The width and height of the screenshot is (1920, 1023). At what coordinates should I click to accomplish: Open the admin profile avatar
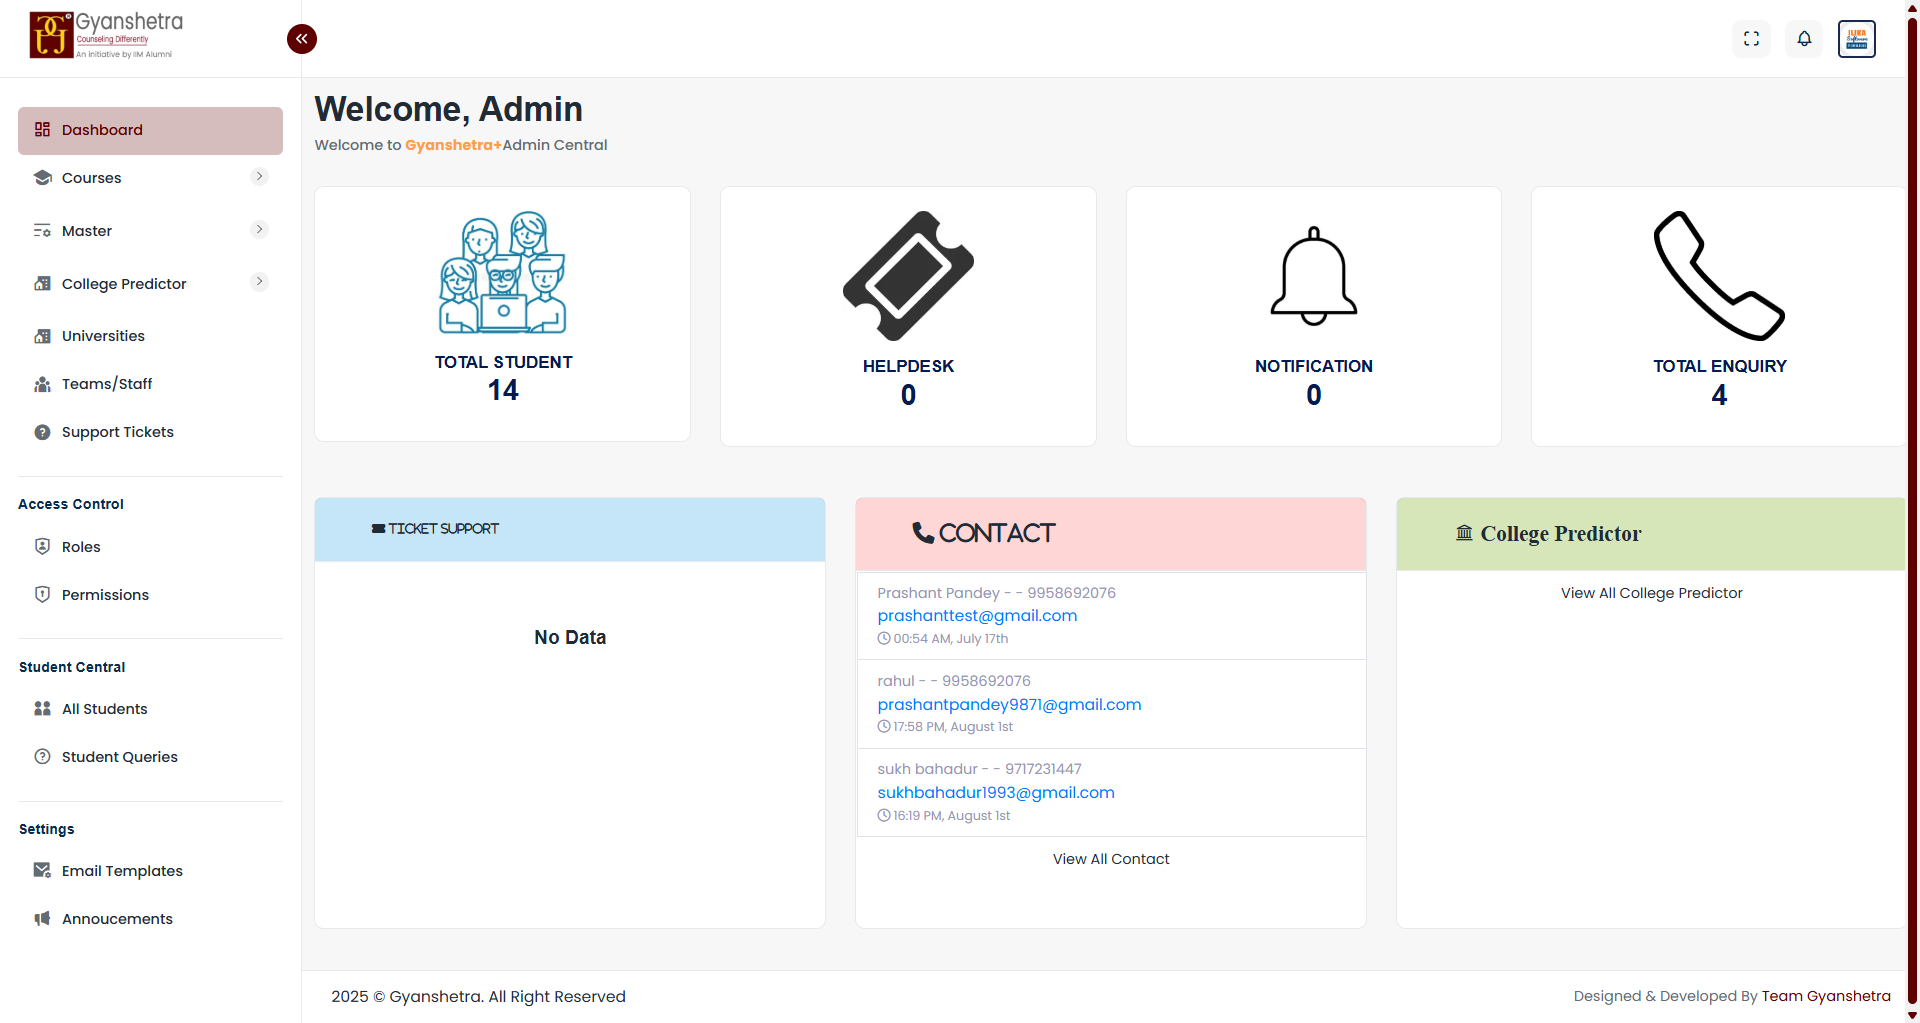[x=1857, y=39]
